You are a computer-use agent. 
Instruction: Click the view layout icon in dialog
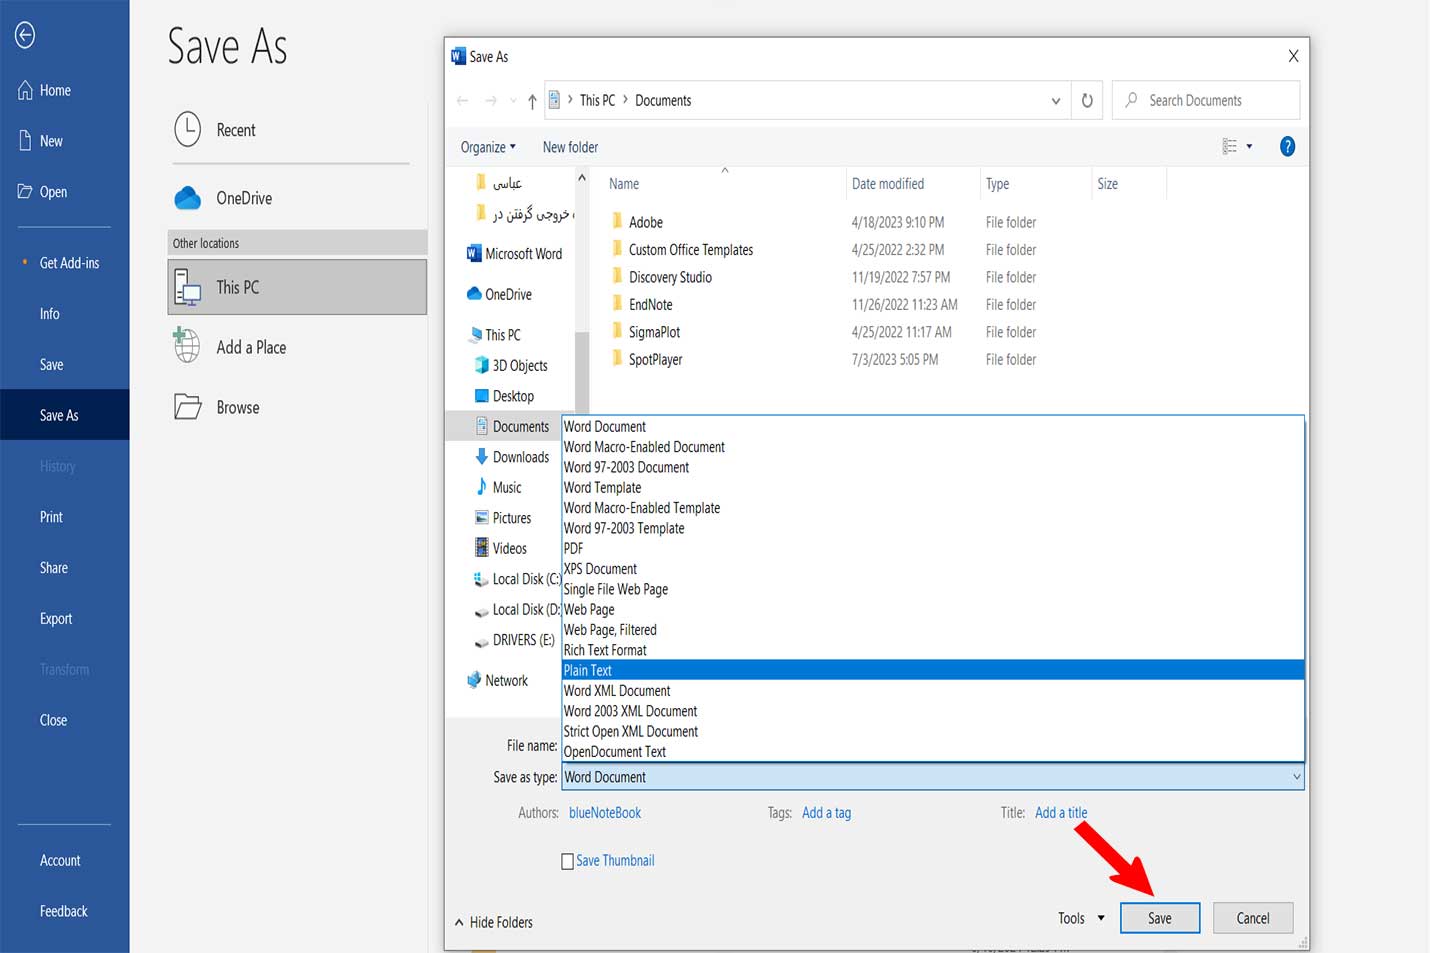pyautogui.click(x=1230, y=147)
